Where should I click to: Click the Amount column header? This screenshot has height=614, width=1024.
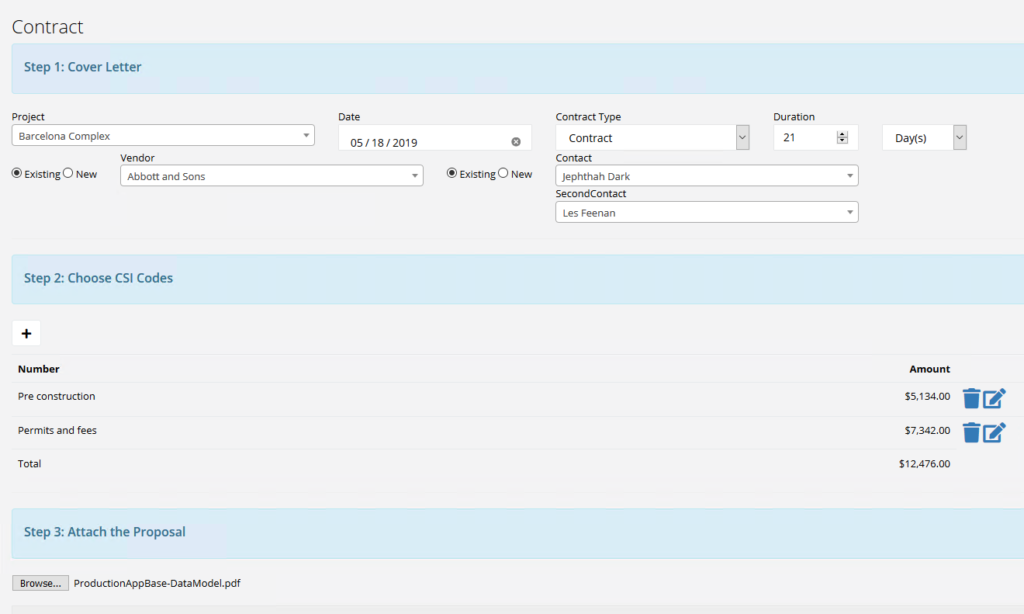tap(929, 369)
